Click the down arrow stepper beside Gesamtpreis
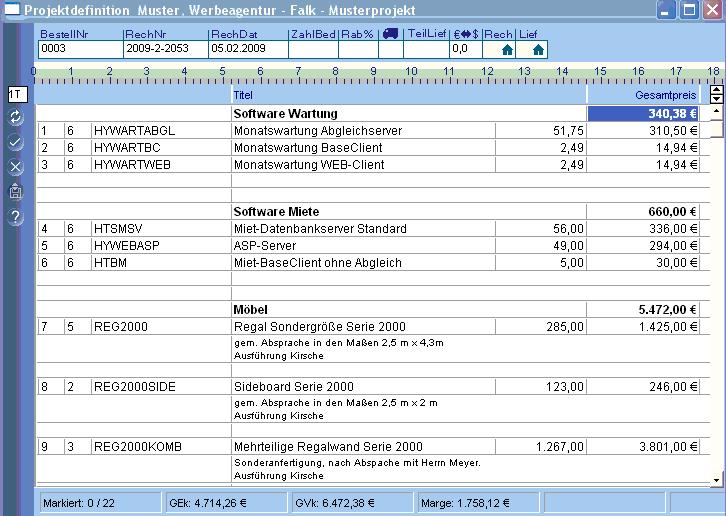The height and width of the screenshot is (516, 726). point(716,99)
